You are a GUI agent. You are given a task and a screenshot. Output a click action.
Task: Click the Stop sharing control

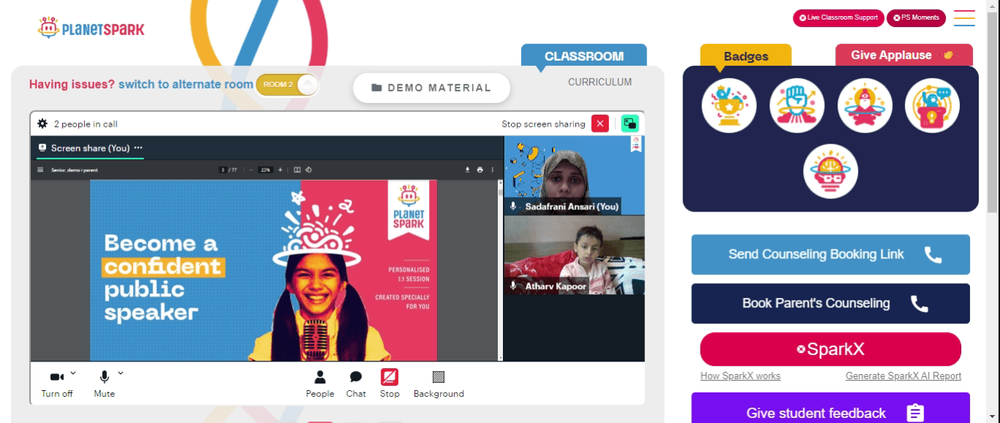(x=390, y=384)
